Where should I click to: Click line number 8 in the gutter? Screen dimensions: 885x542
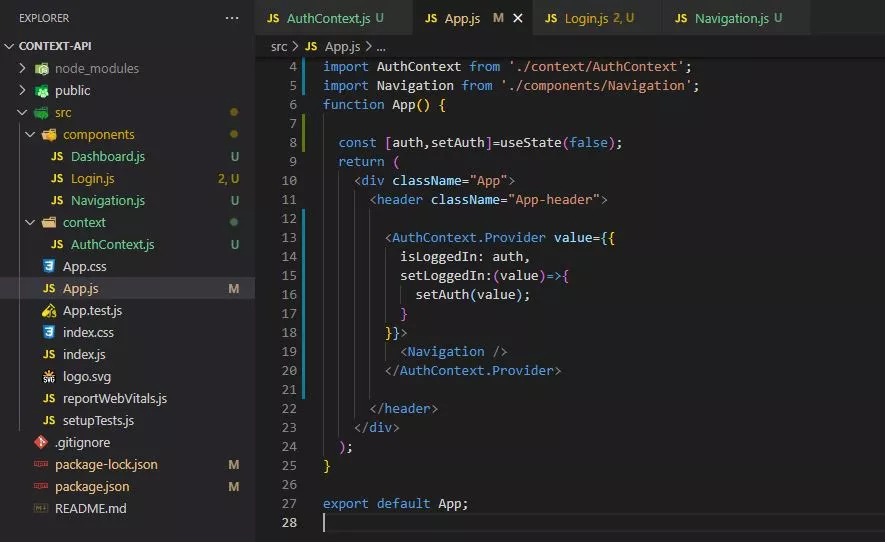293,142
